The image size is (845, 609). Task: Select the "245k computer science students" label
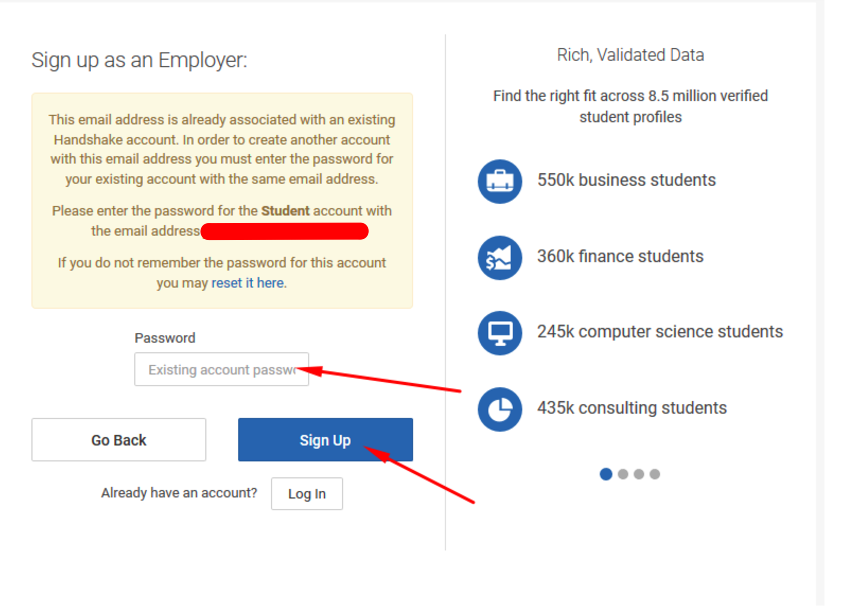pos(660,332)
